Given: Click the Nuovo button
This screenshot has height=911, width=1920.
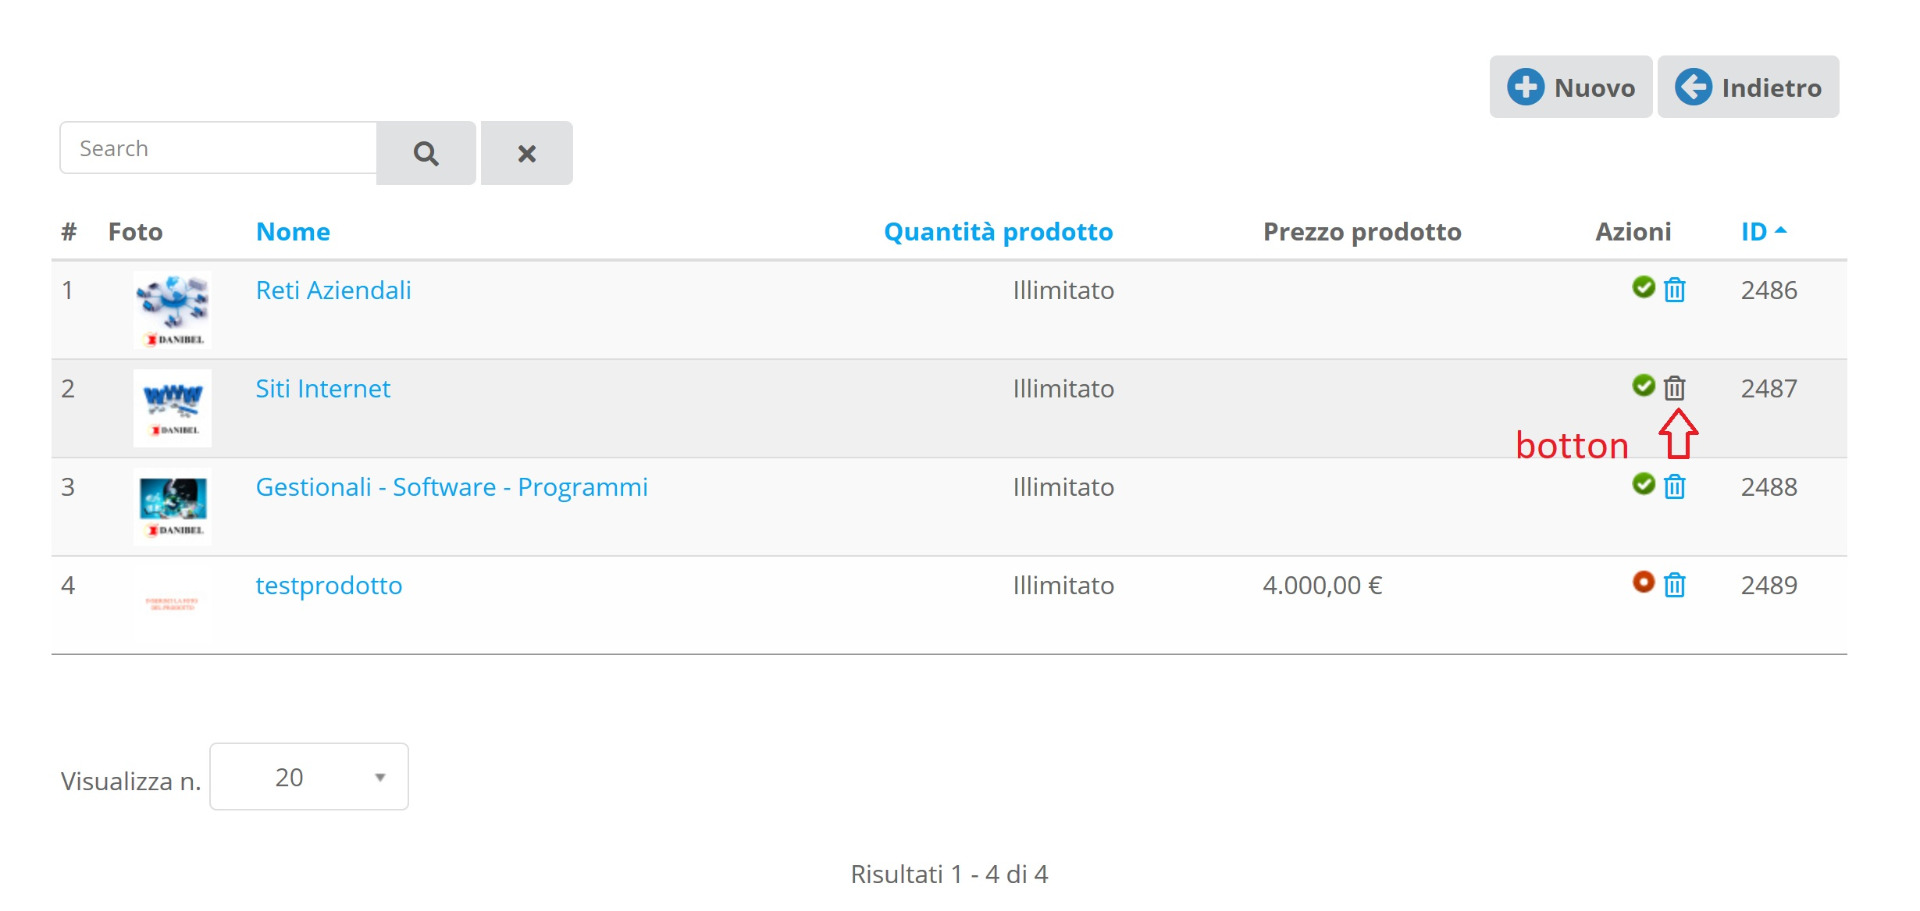Looking at the screenshot, I should [1571, 87].
